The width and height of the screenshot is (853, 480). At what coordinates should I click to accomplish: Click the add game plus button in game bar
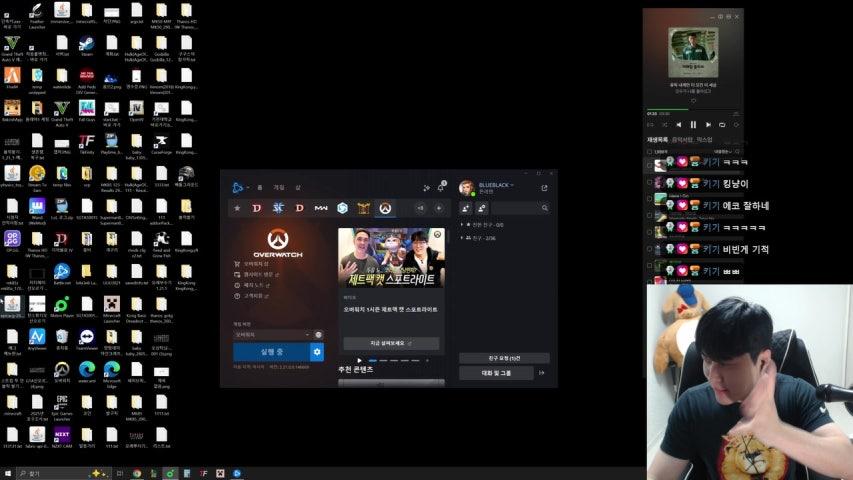pyautogui.click(x=438, y=208)
